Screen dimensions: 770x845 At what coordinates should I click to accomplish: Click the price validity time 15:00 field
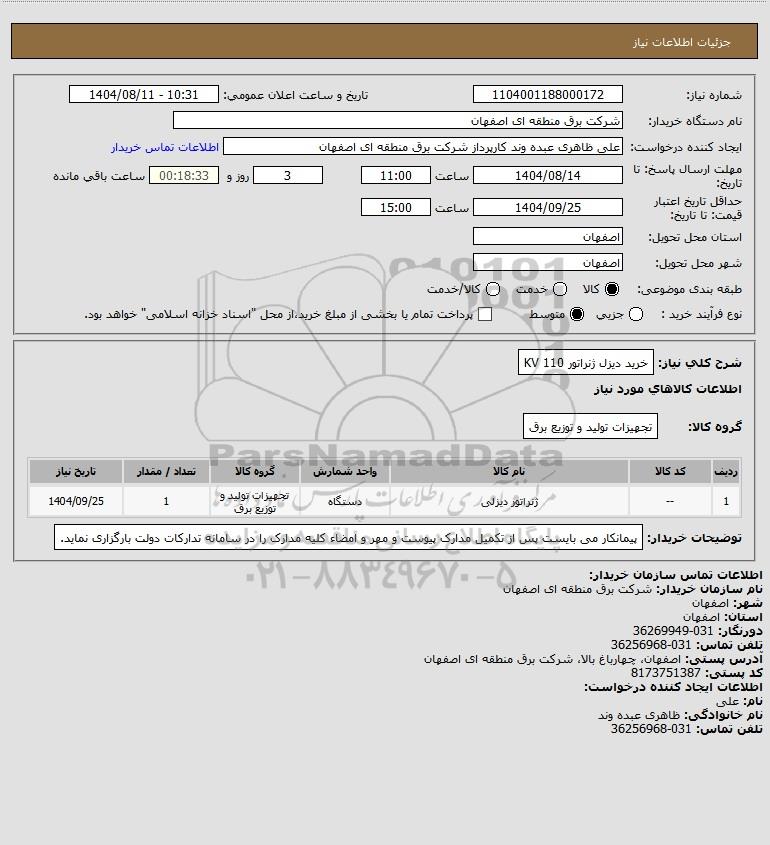[x=396, y=207]
